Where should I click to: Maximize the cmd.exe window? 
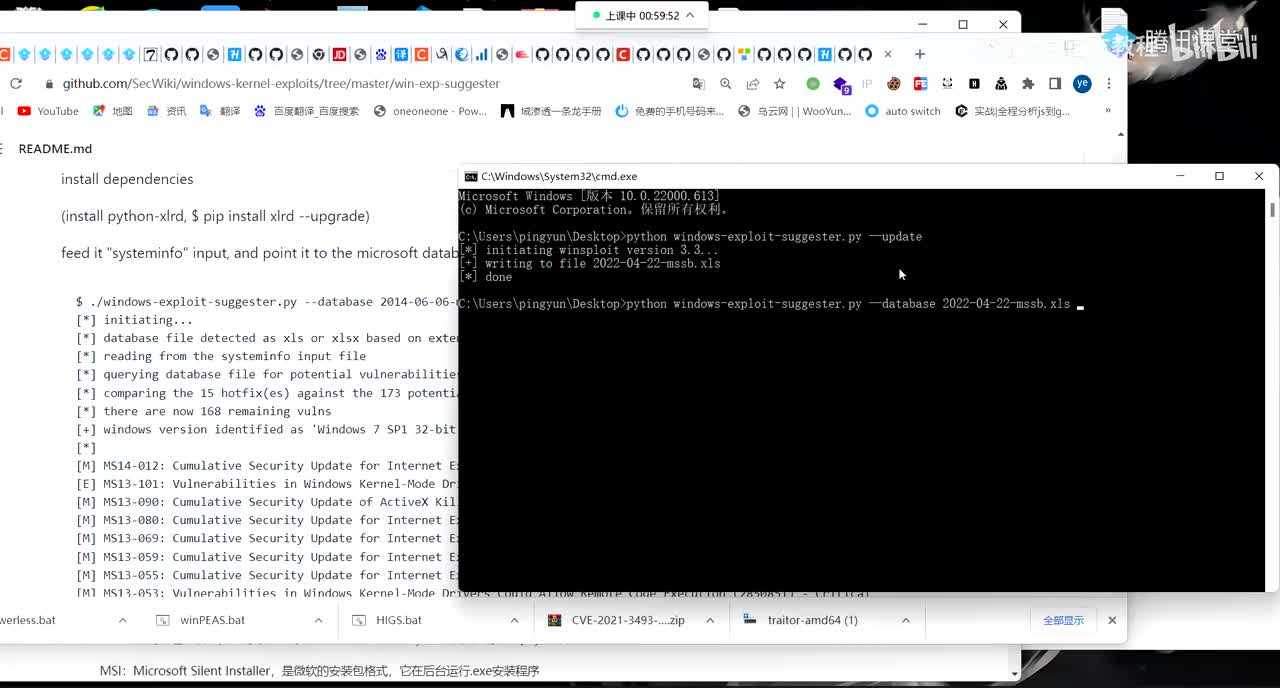tap(1219, 176)
